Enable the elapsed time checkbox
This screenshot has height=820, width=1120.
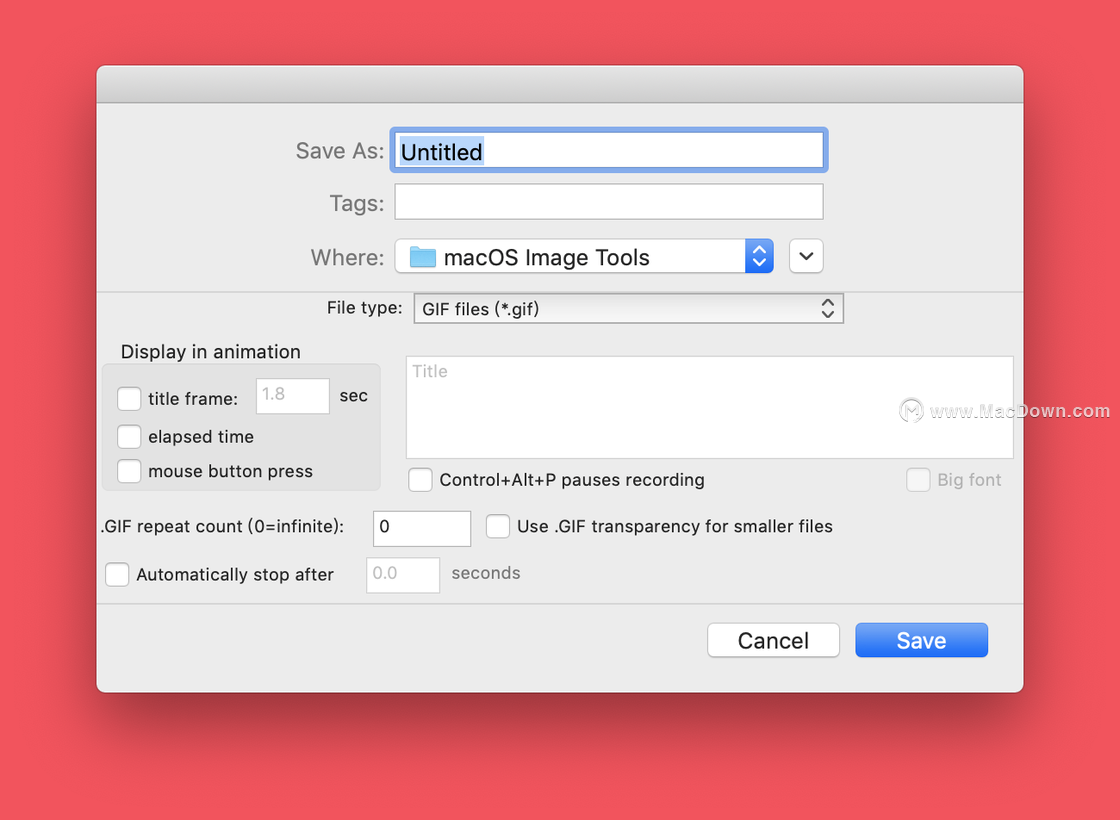tap(129, 436)
